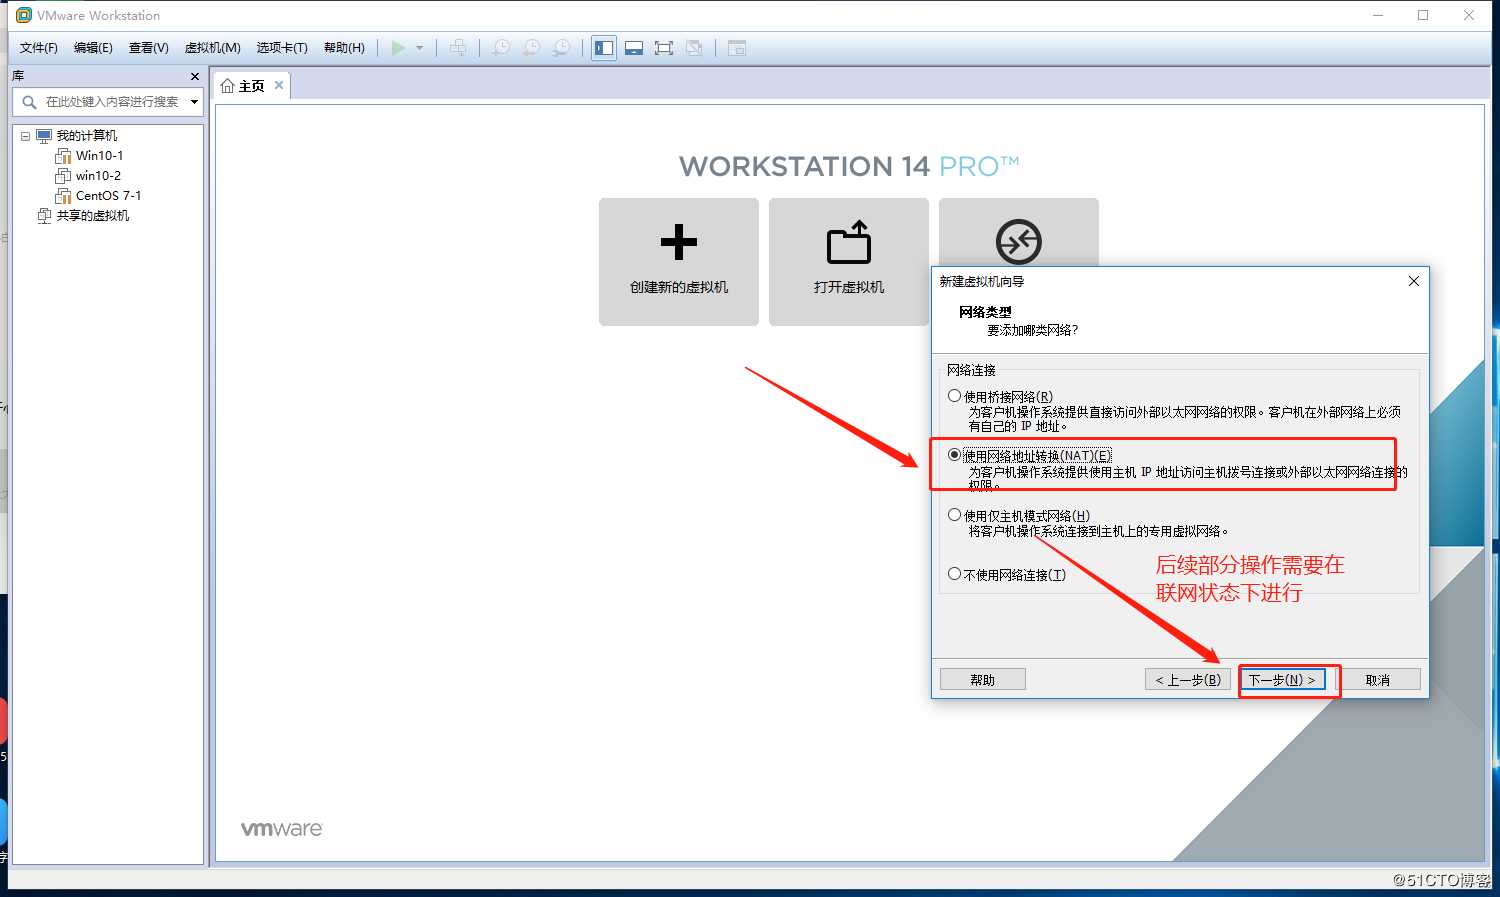Open the 查看(V) menu
1500x897 pixels.
pyautogui.click(x=148, y=48)
